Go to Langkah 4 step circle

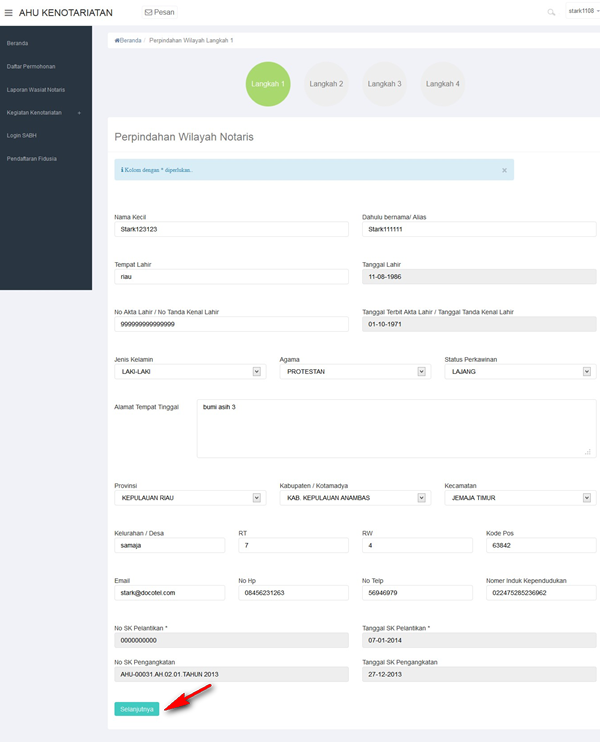click(x=443, y=84)
